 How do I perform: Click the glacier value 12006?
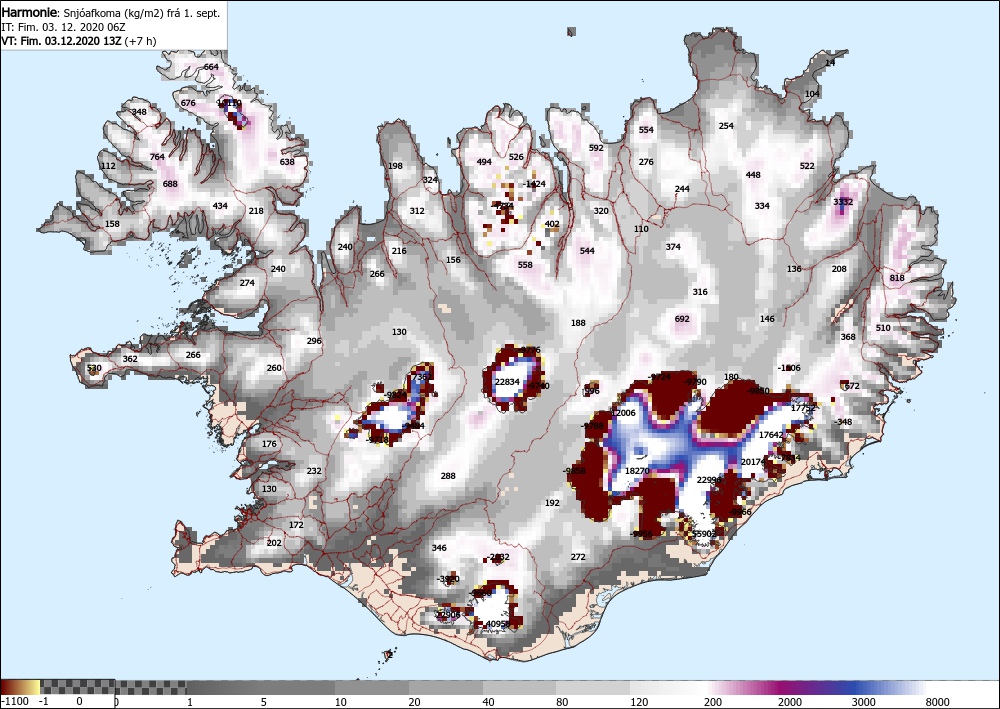[x=623, y=413]
